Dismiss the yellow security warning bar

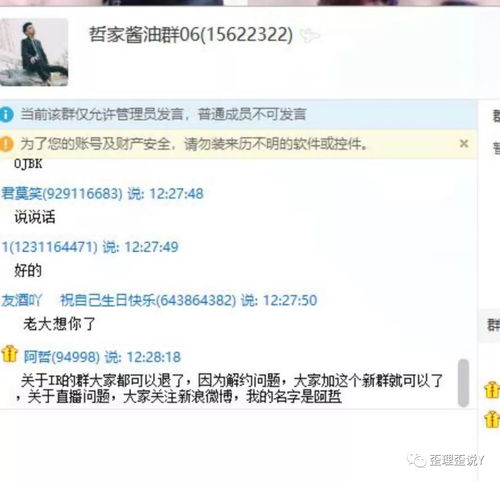pyautogui.click(x=464, y=144)
